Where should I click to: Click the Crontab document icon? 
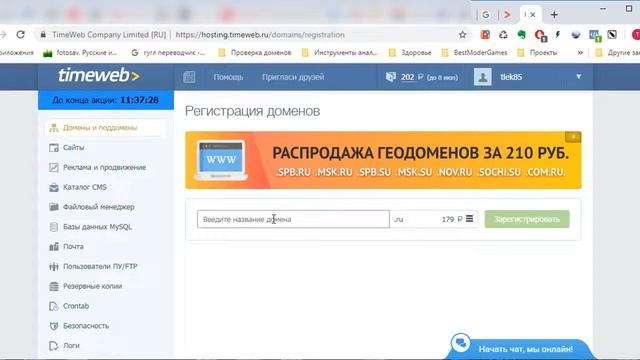(54, 306)
